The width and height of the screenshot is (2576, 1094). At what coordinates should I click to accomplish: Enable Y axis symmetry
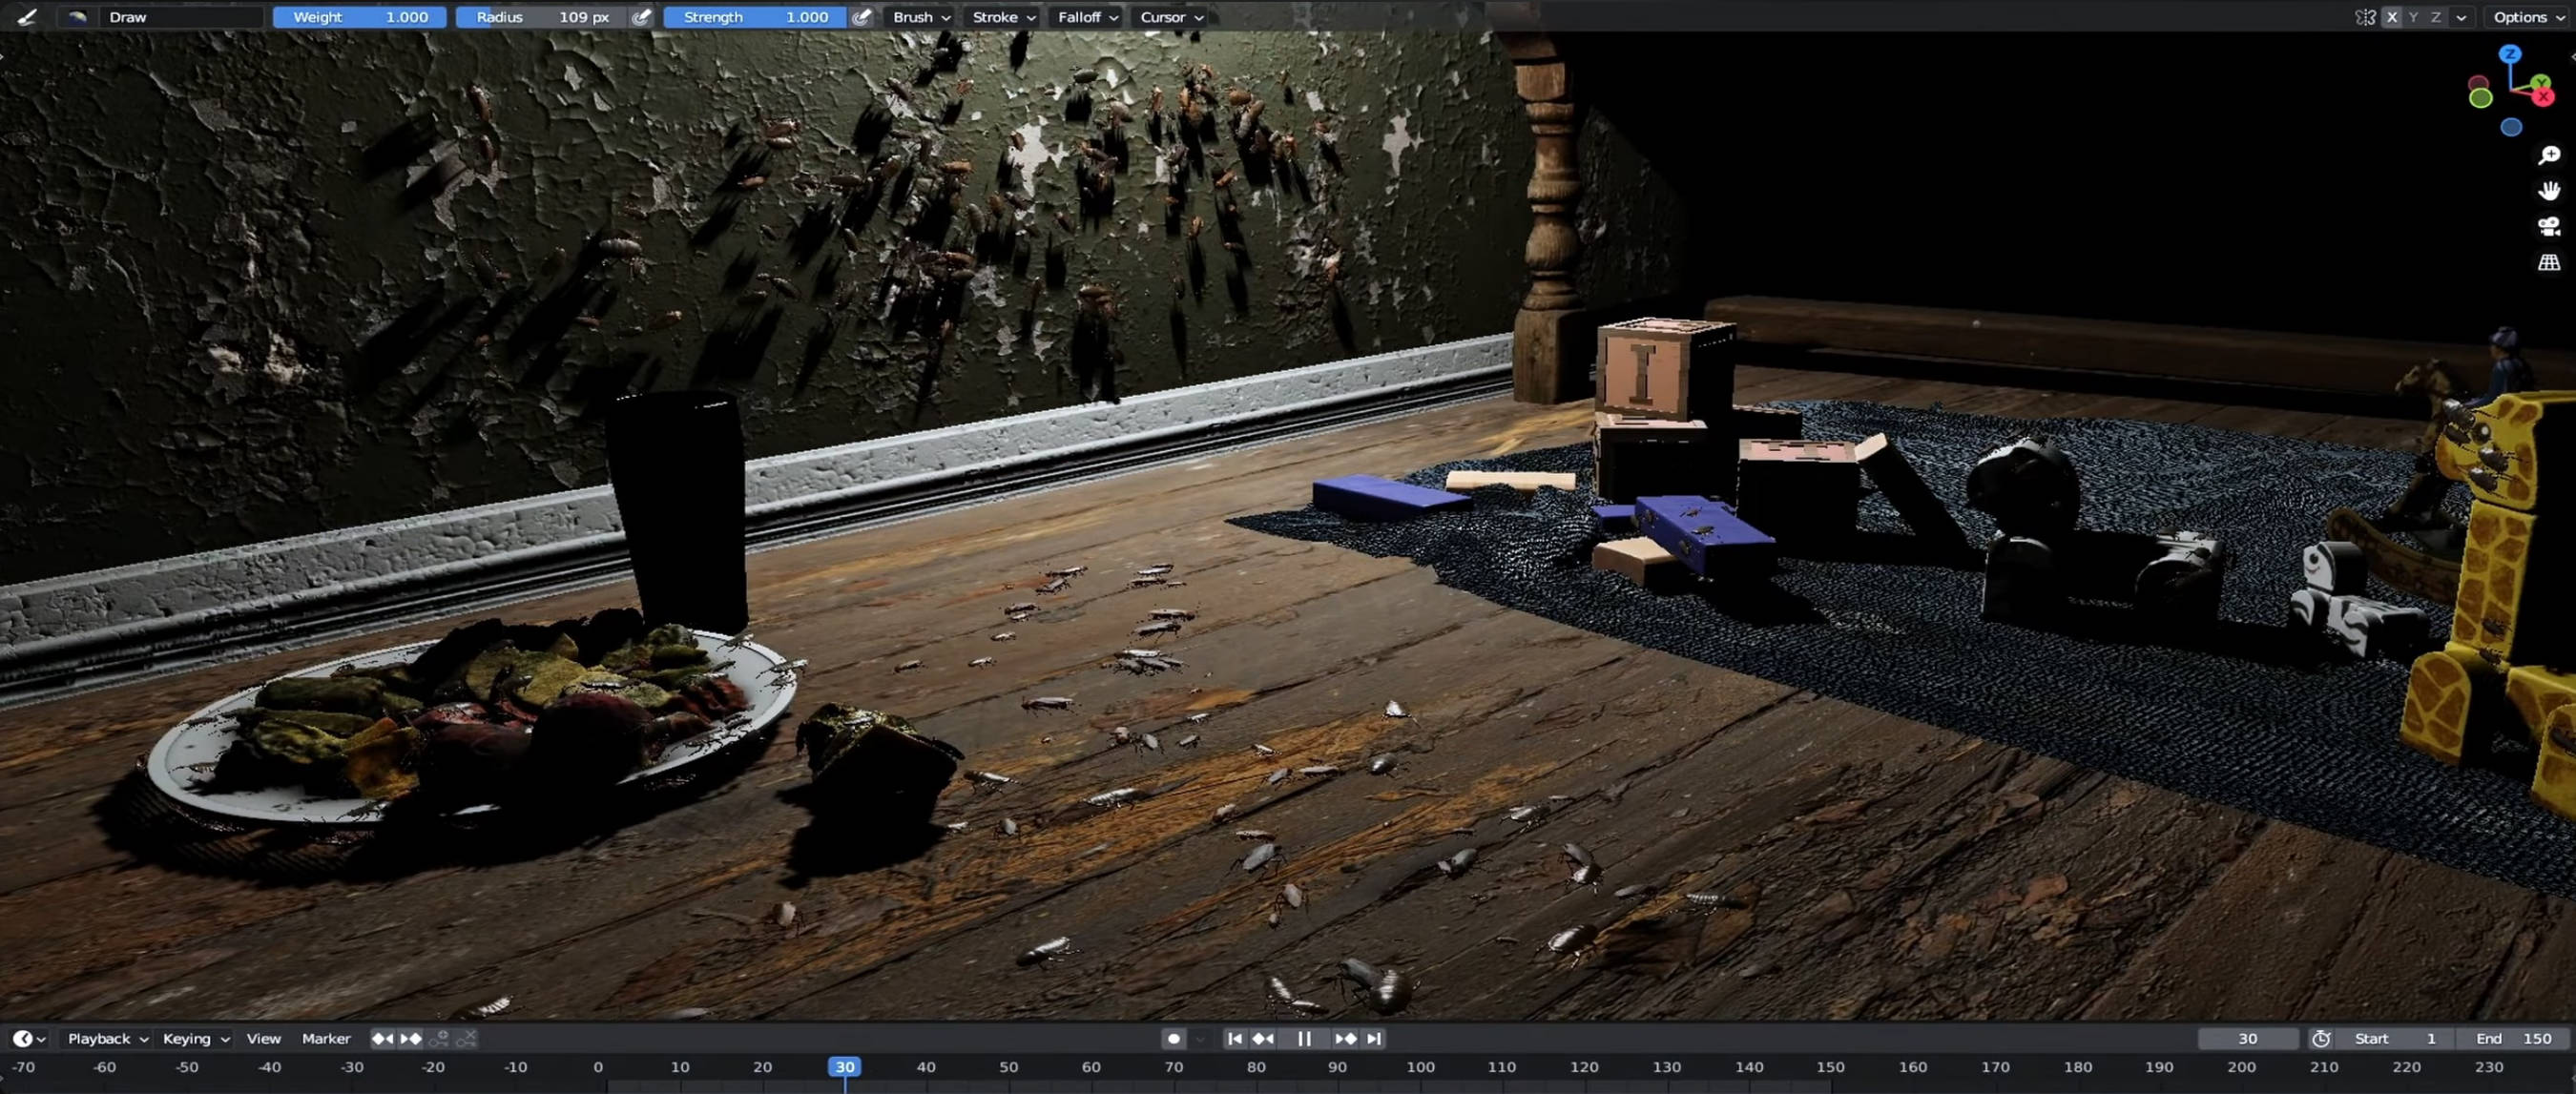pyautogui.click(x=2413, y=17)
